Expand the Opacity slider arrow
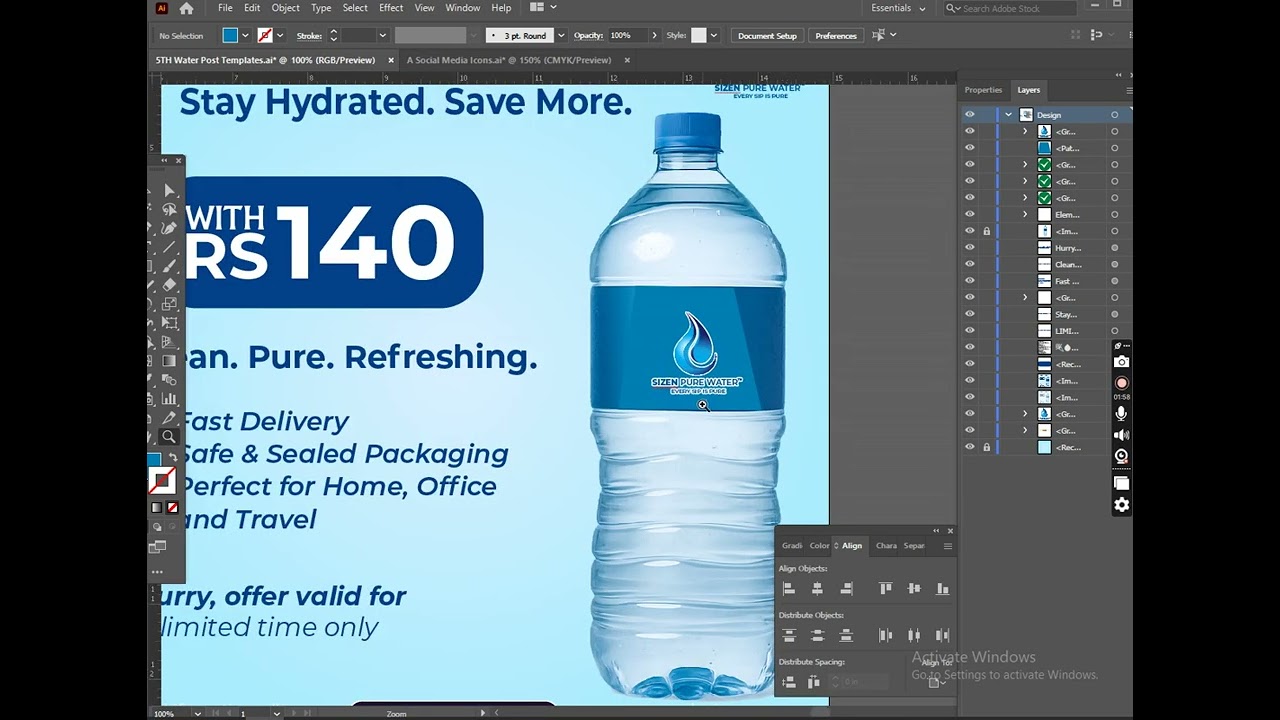The height and width of the screenshot is (720, 1280). (655, 35)
